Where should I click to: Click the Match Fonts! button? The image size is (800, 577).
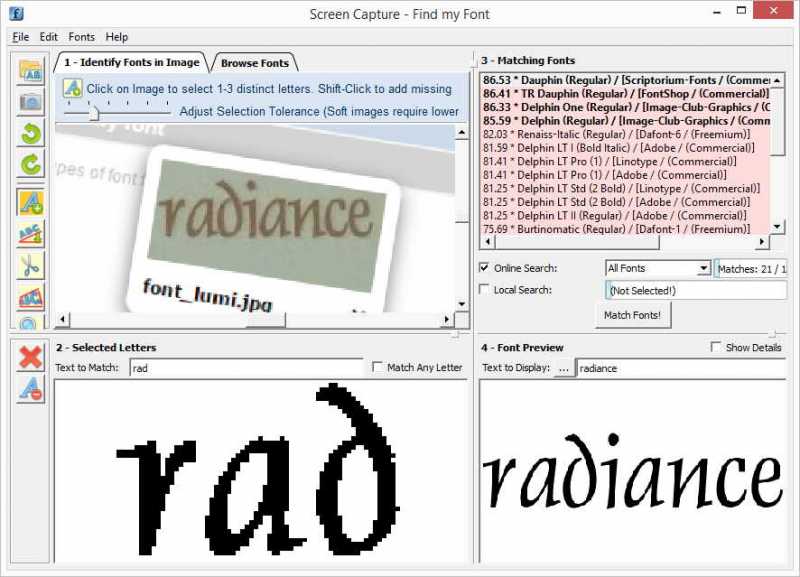click(632, 315)
